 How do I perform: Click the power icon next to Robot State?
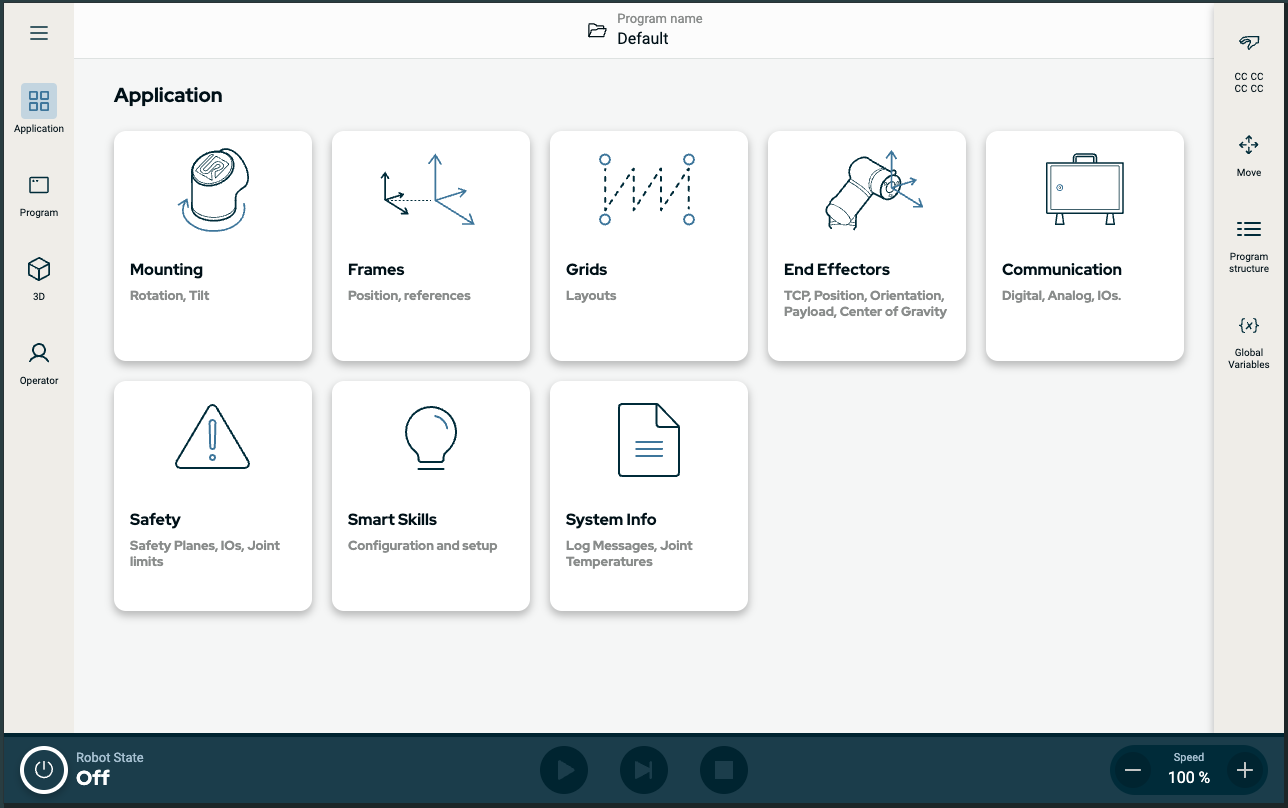pyautogui.click(x=42, y=770)
